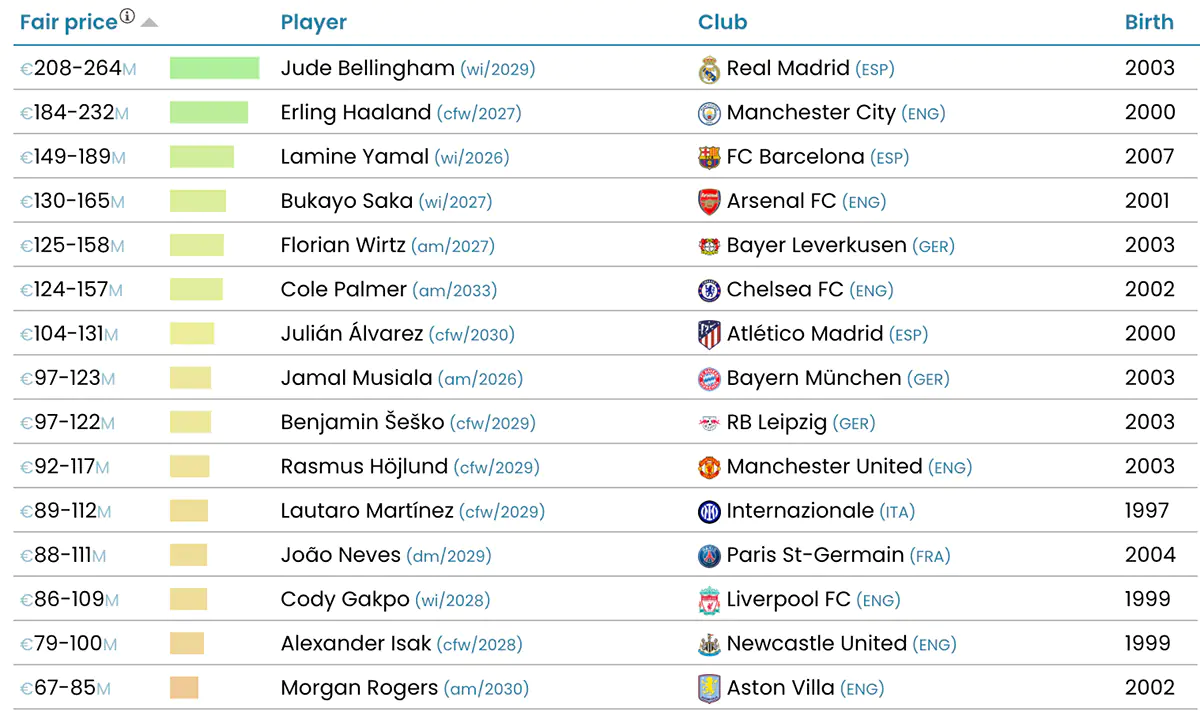Screen dimensions: 1200x716
Task: Sort table by Player column header
Action: click(x=314, y=22)
